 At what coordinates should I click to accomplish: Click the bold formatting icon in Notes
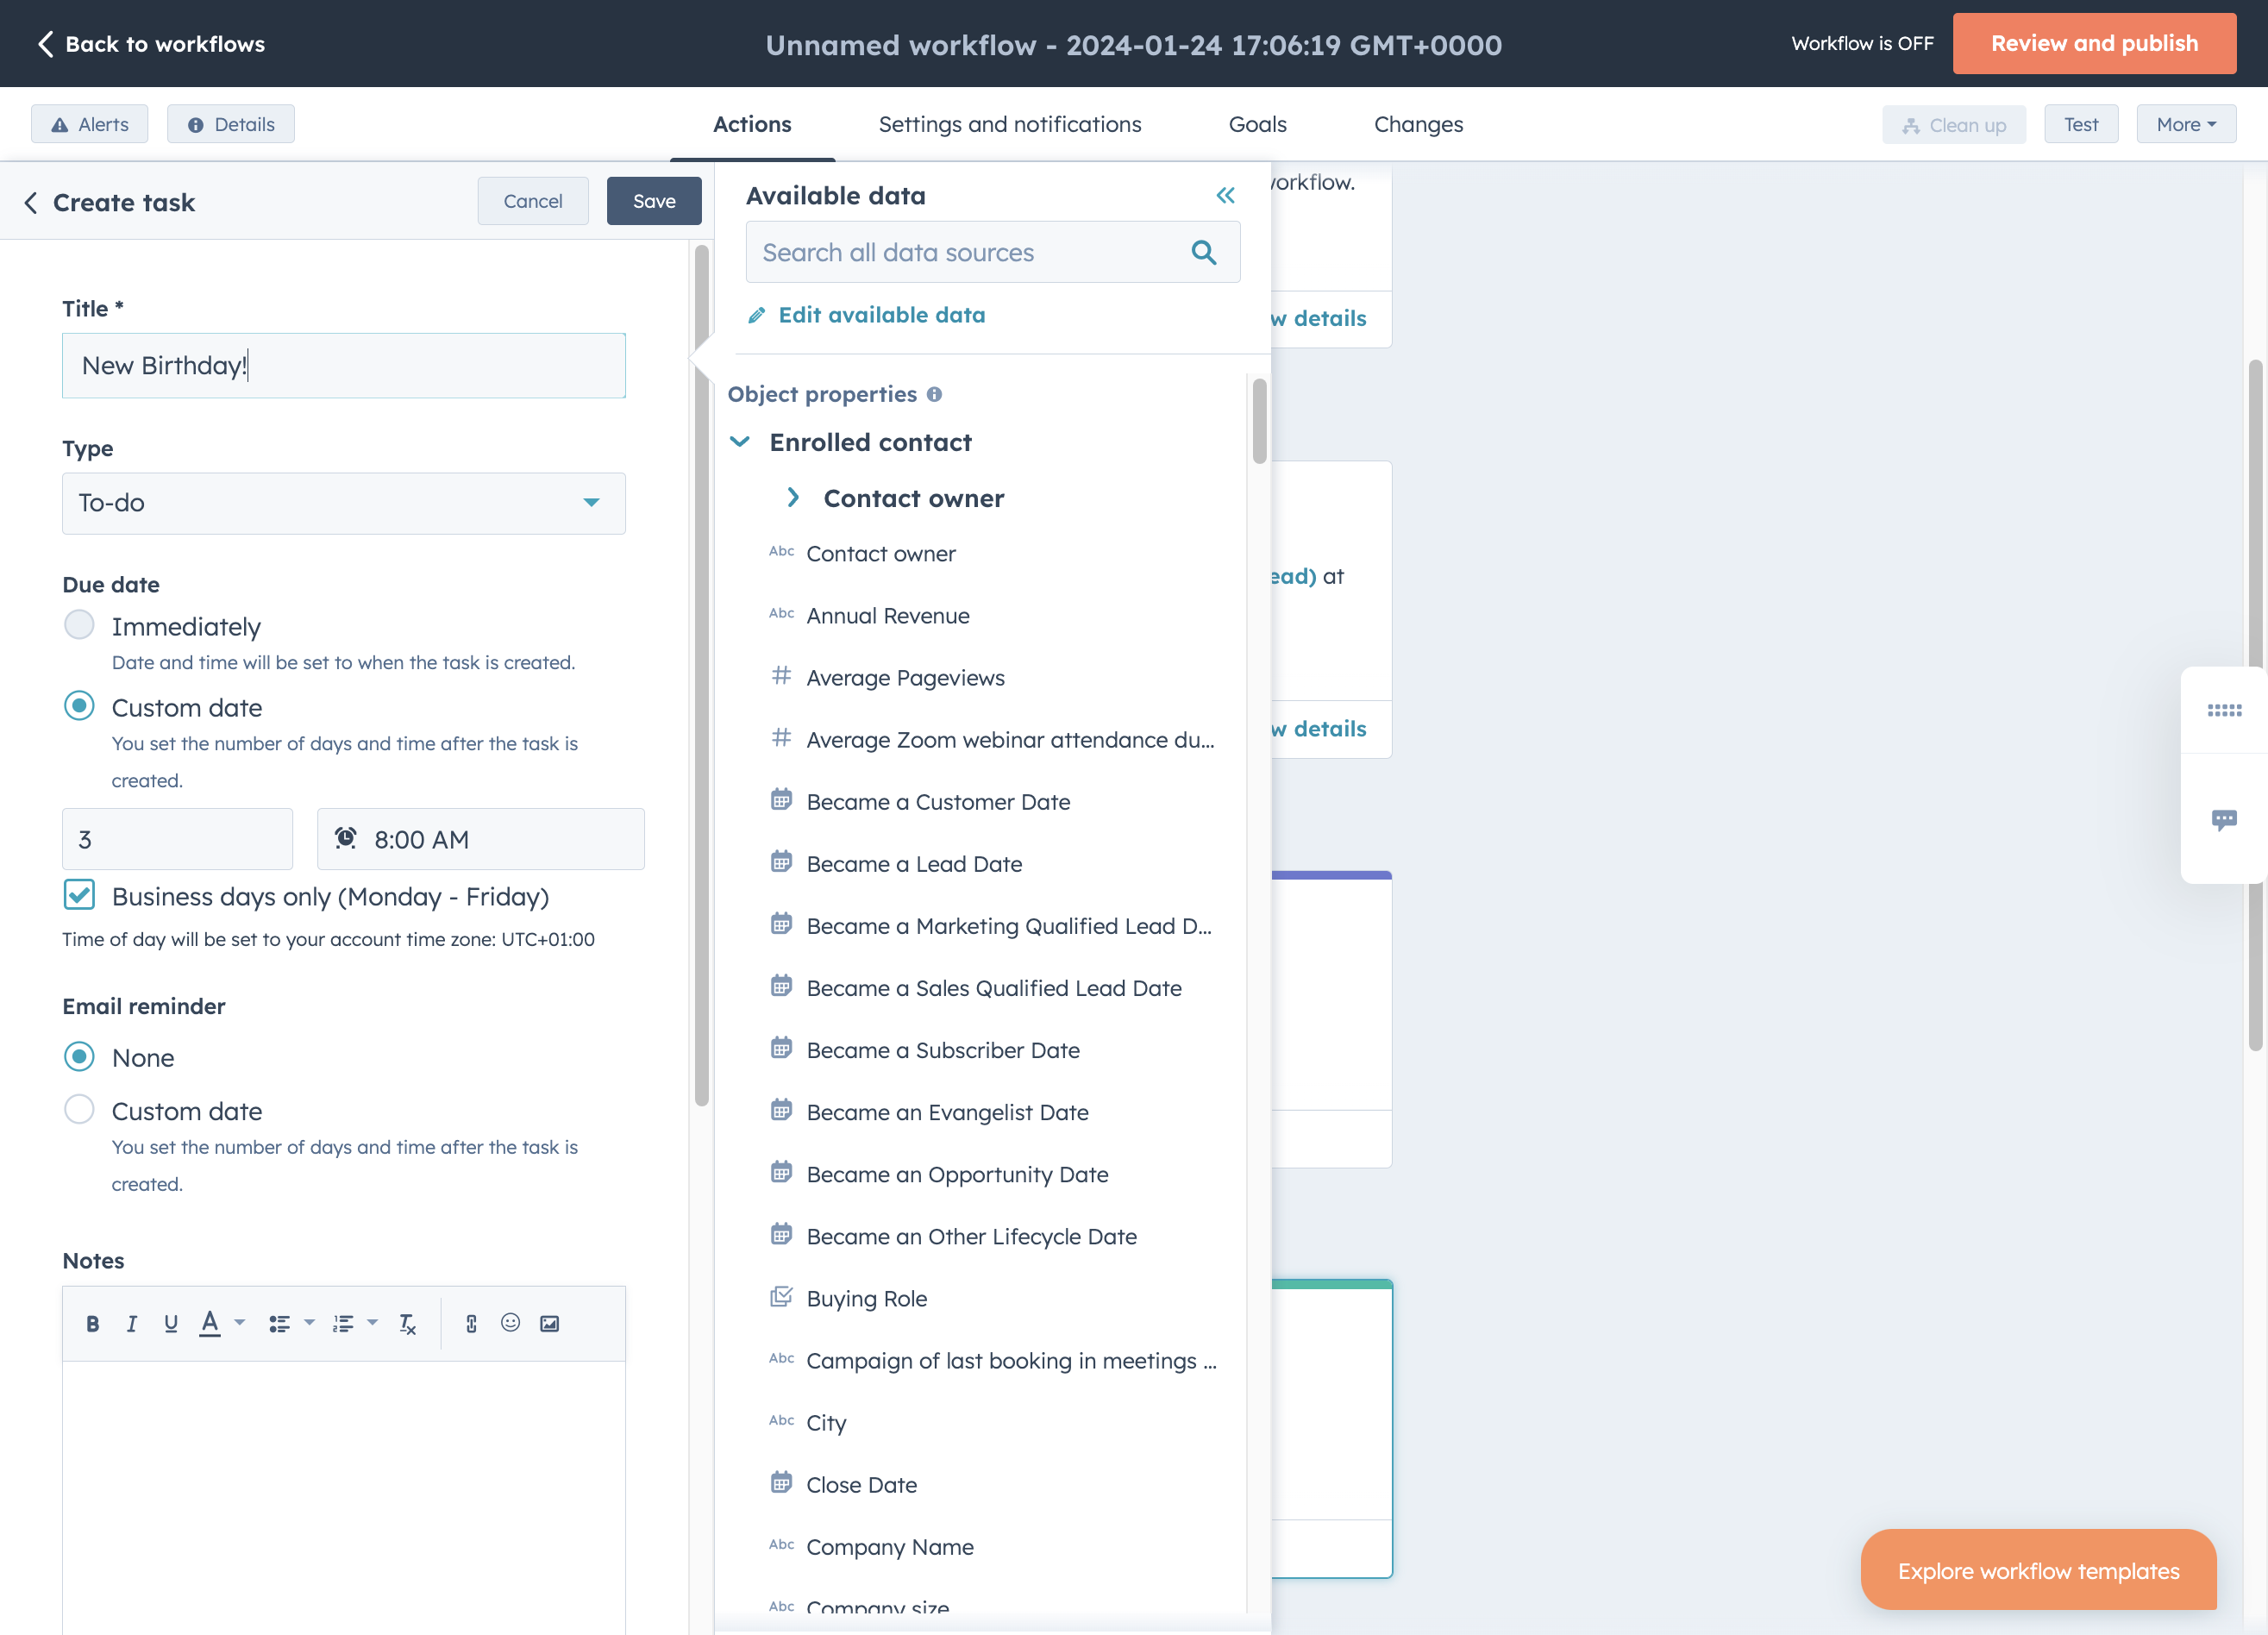pyautogui.click(x=93, y=1324)
